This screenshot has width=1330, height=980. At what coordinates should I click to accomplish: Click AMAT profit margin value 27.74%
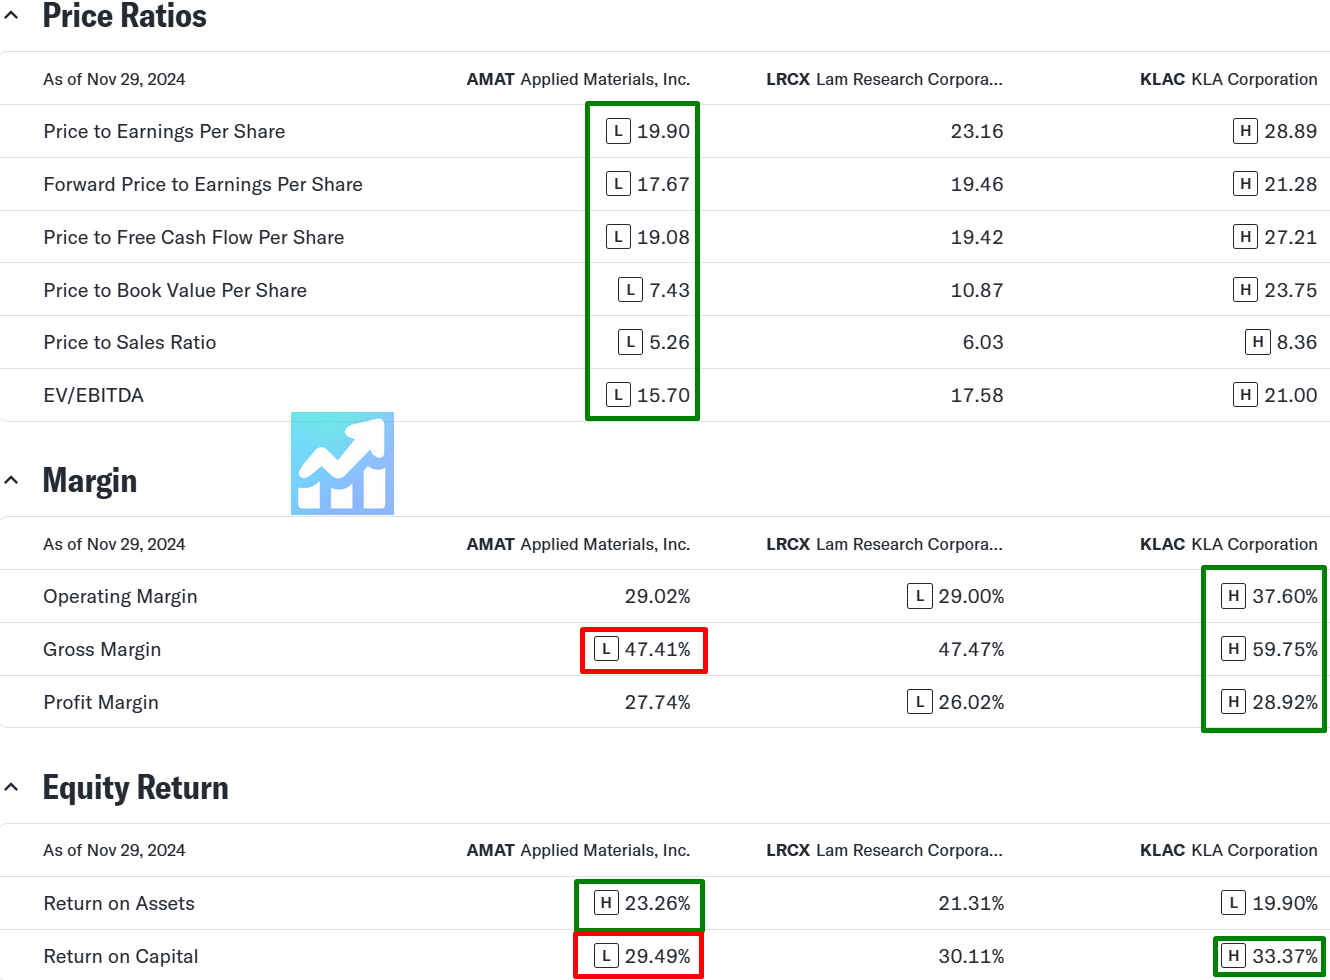click(x=657, y=702)
